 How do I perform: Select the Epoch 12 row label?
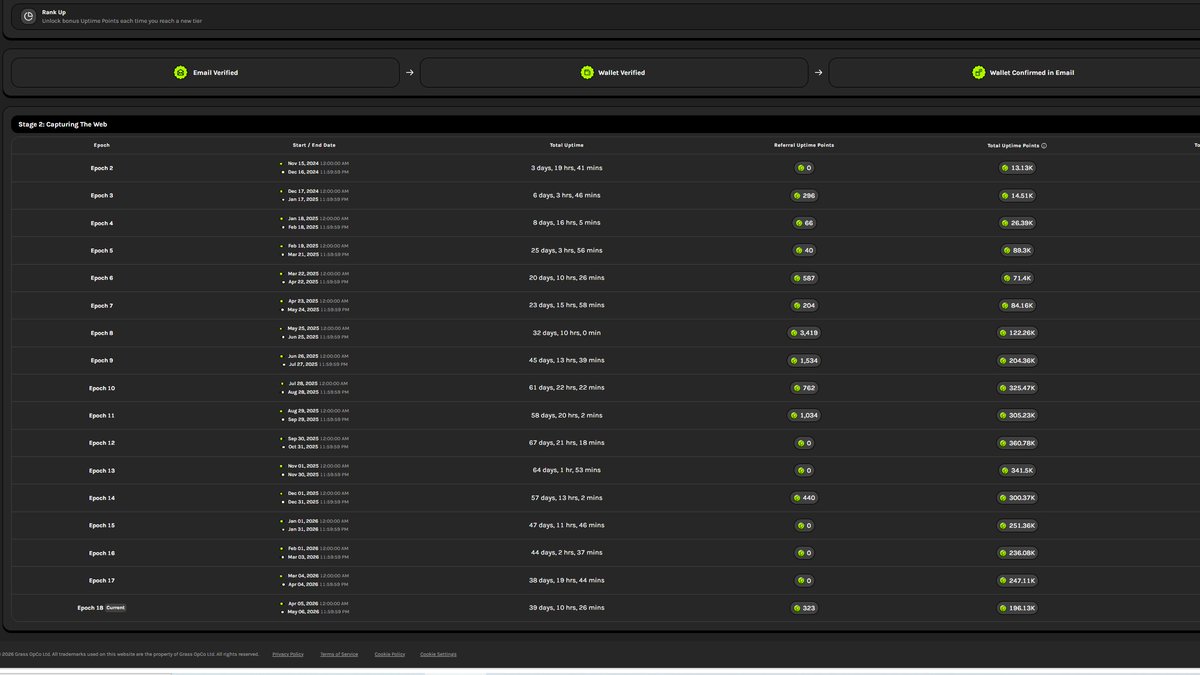pyautogui.click(x=102, y=443)
